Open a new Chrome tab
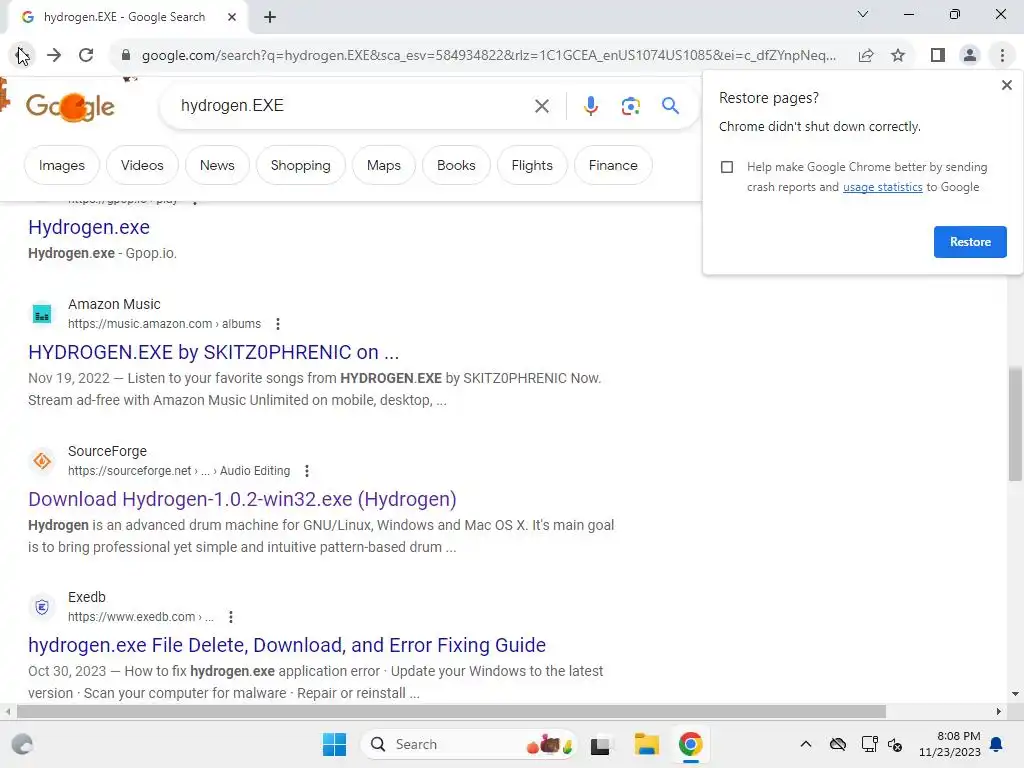This screenshot has height=768, width=1024. pyautogui.click(x=270, y=17)
